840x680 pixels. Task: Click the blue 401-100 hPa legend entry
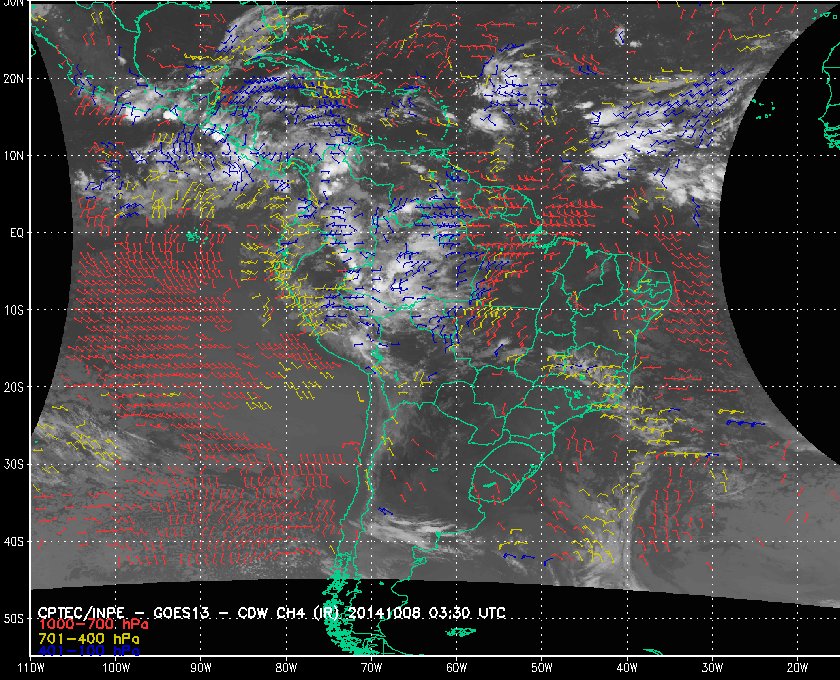click(x=88, y=651)
